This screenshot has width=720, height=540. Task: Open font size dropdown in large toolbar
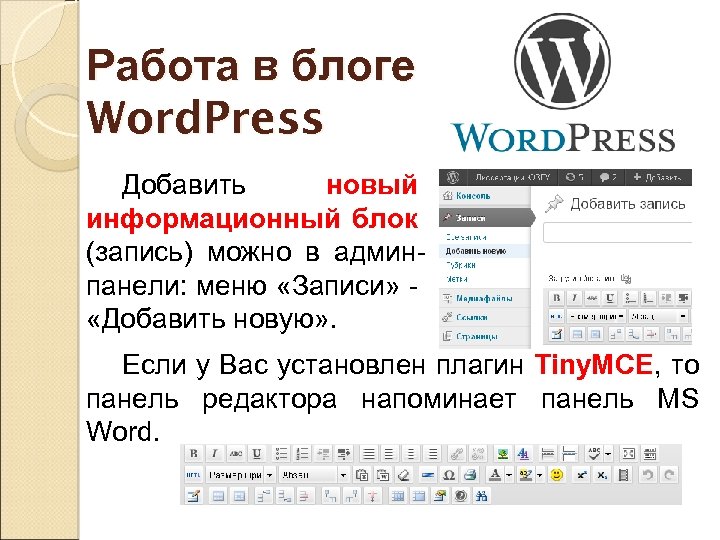coord(241,475)
